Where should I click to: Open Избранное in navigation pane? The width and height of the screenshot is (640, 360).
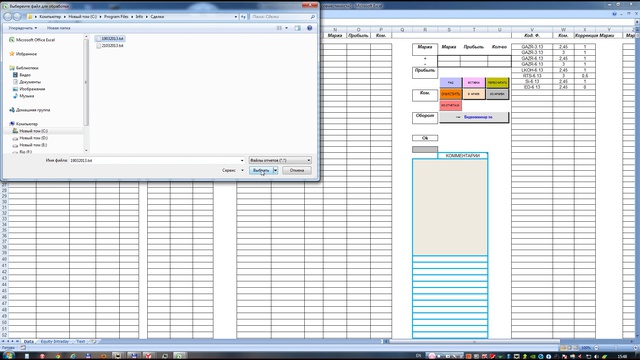(x=23, y=54)
